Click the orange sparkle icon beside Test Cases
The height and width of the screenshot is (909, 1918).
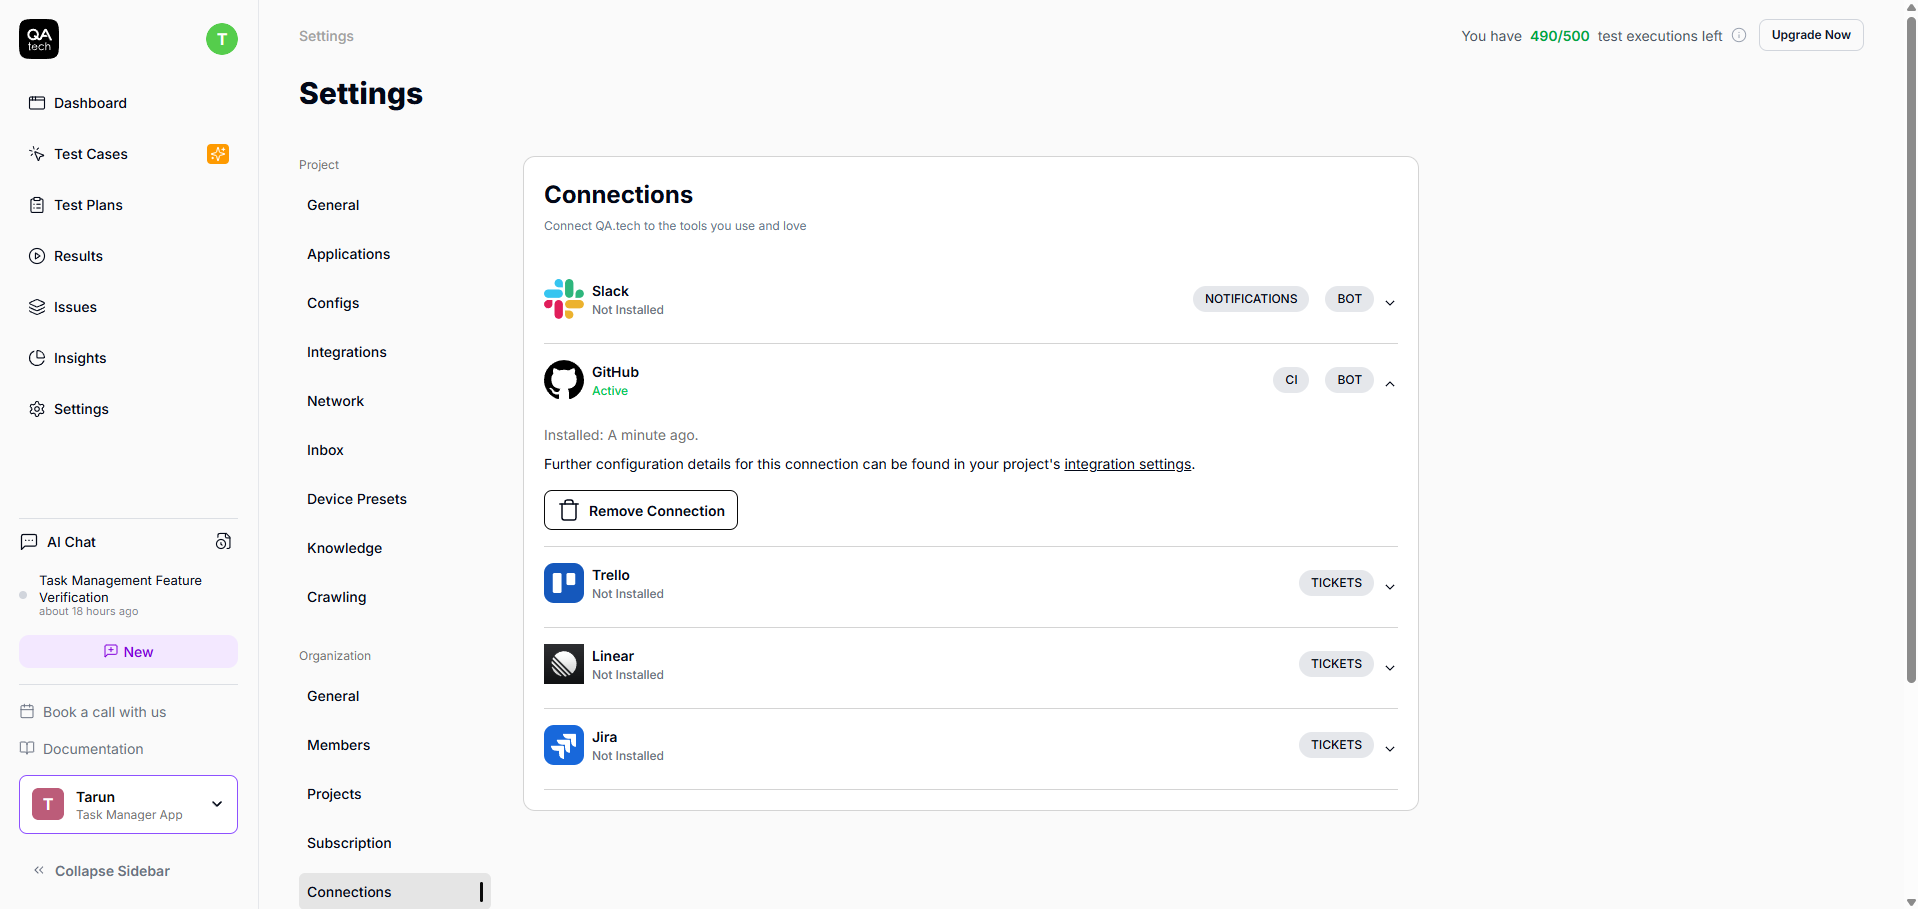pyautogui.click(x=218, y=154)
